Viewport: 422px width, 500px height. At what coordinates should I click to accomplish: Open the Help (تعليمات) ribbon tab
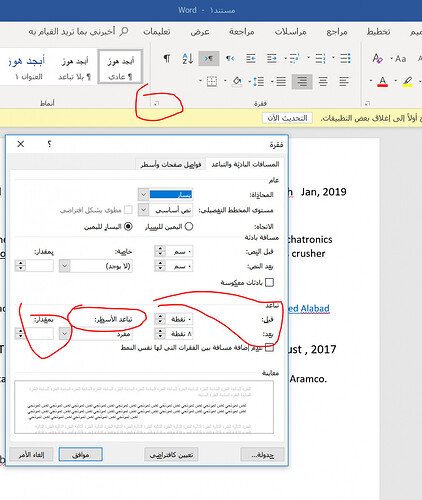[x=157, y=32]
